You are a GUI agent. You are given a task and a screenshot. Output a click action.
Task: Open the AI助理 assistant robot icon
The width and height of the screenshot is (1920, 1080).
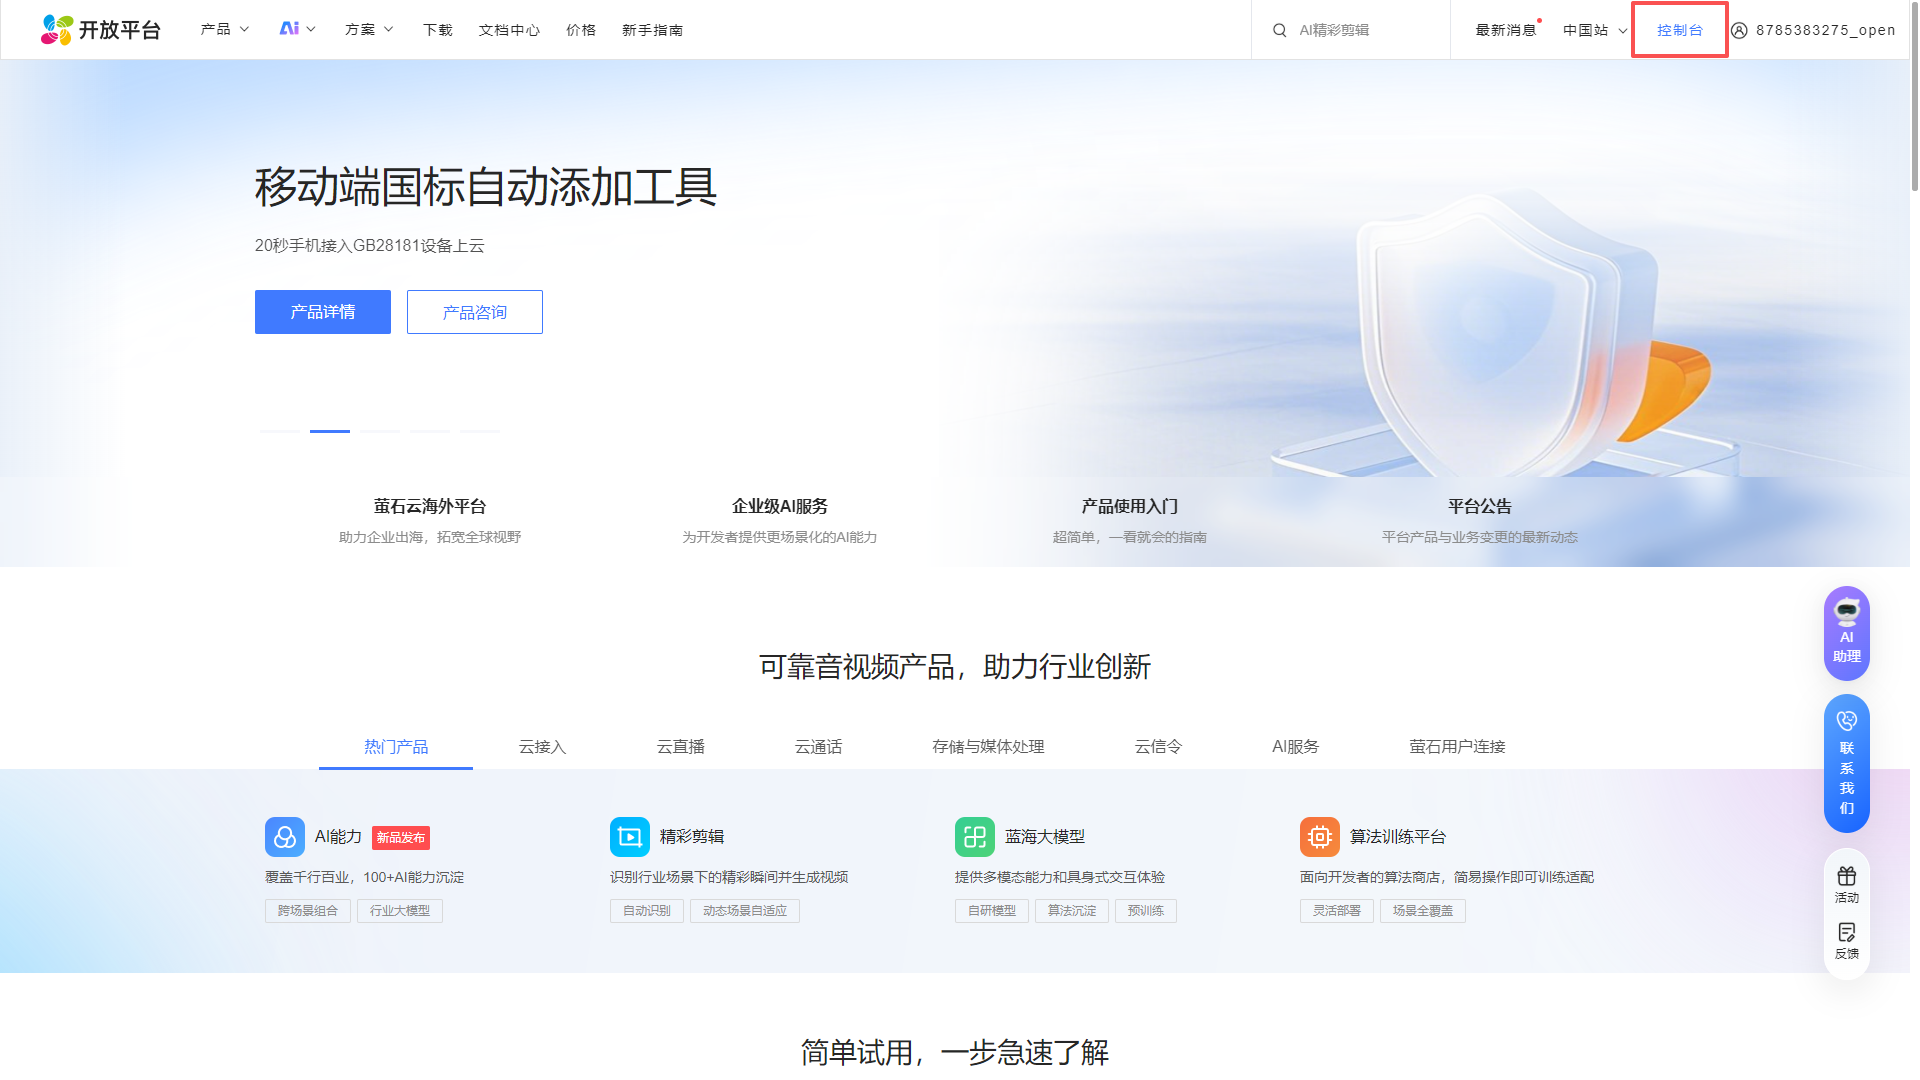(x=1846, y=612)
